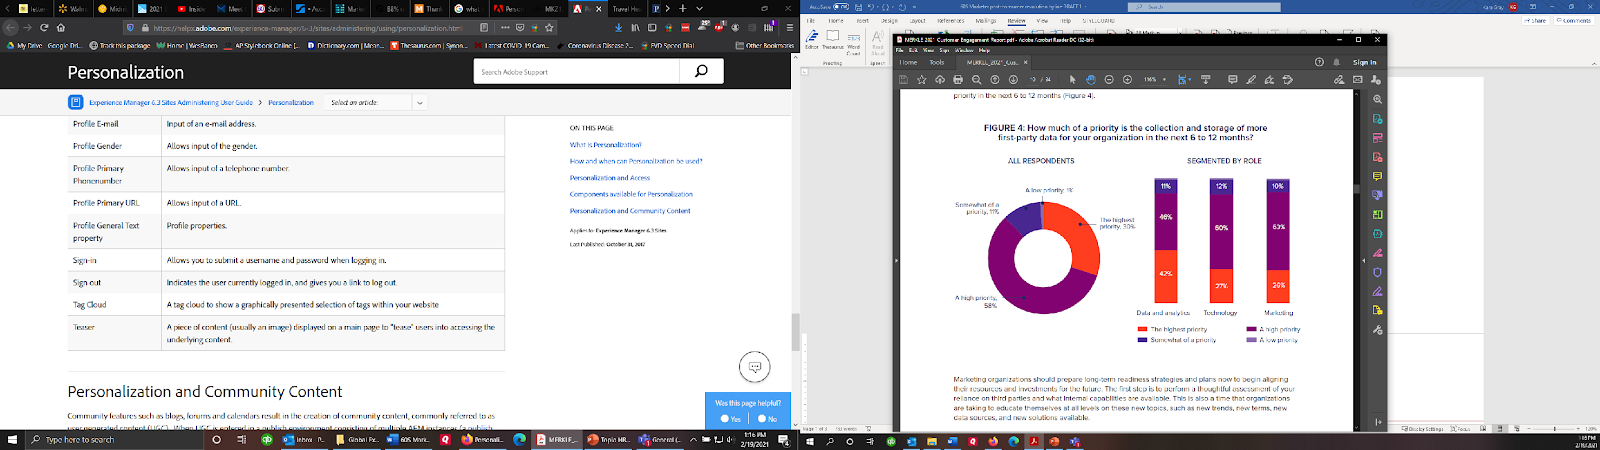
Task: Open the Experience Manager User Guide breadcrumb
Action: tap(171, 102)
